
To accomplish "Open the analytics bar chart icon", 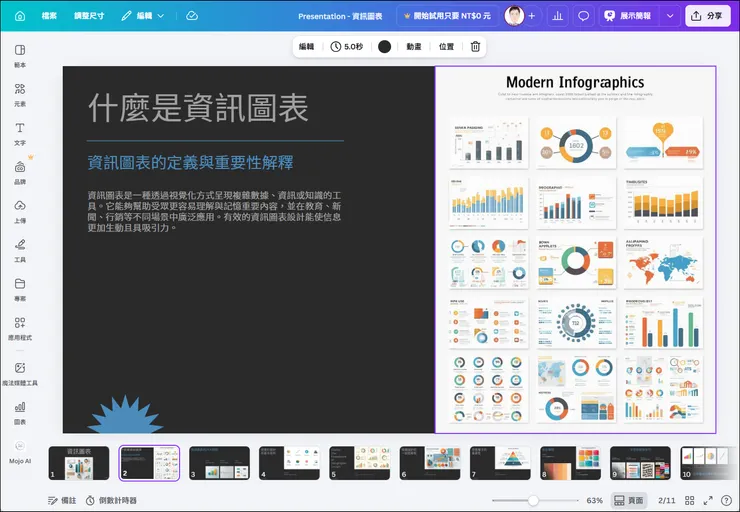I will (x=557, y=16).
